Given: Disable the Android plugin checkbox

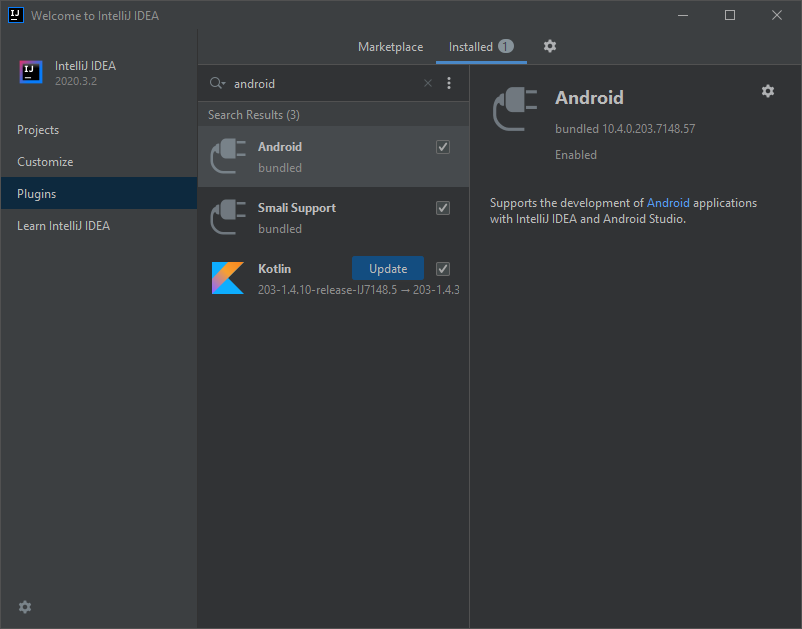Looking at the screenshot, I should (443, 147).
